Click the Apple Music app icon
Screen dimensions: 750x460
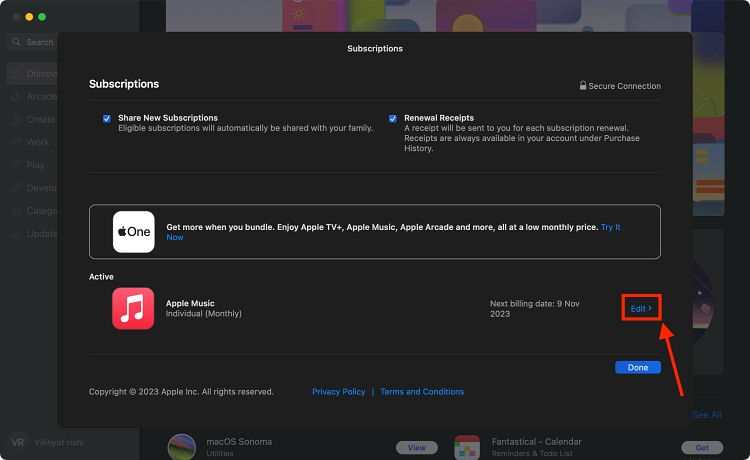(x=133, y=308)
